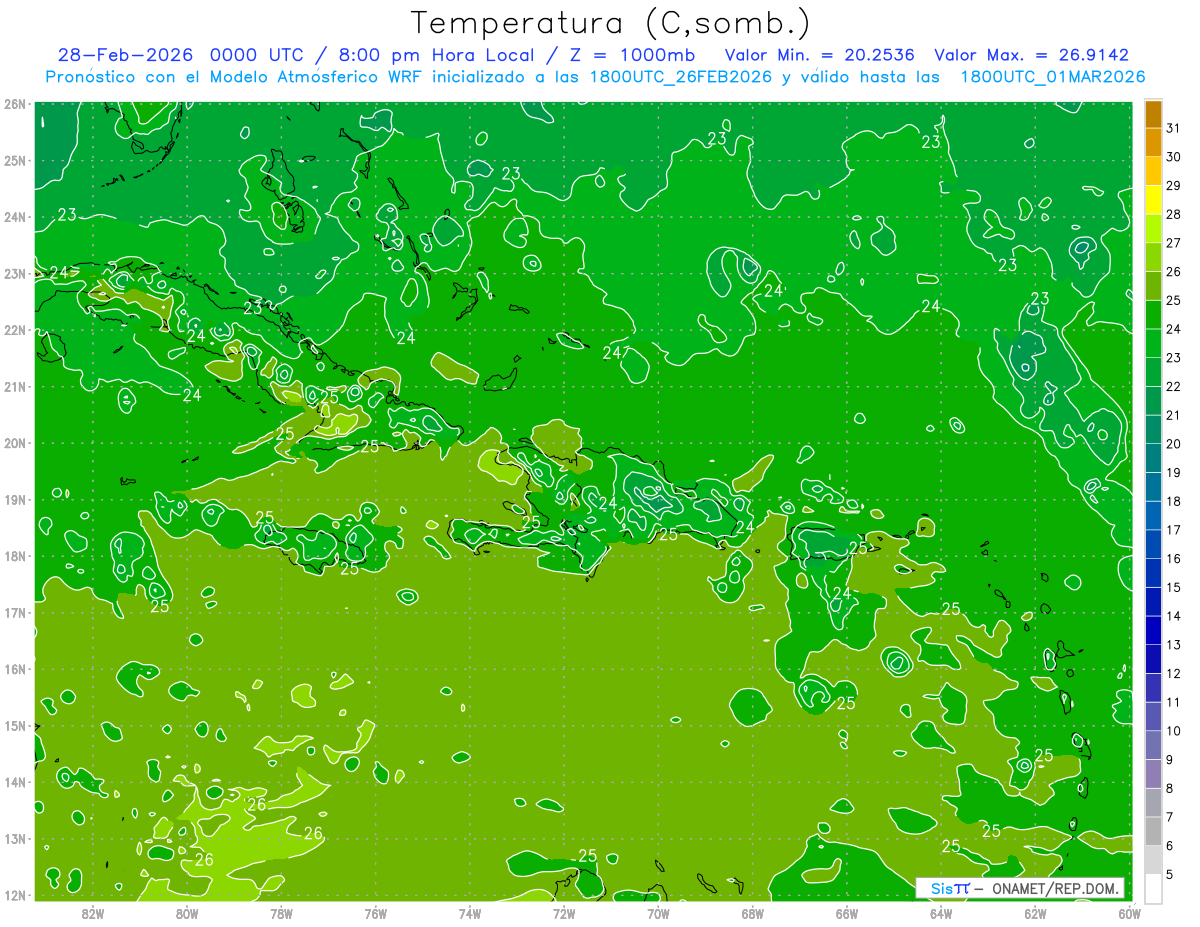This screenshot has height=927, width=1200.
Task: Select 'Valor Min. = 20.2536' text
Action: tap(820, 56)
